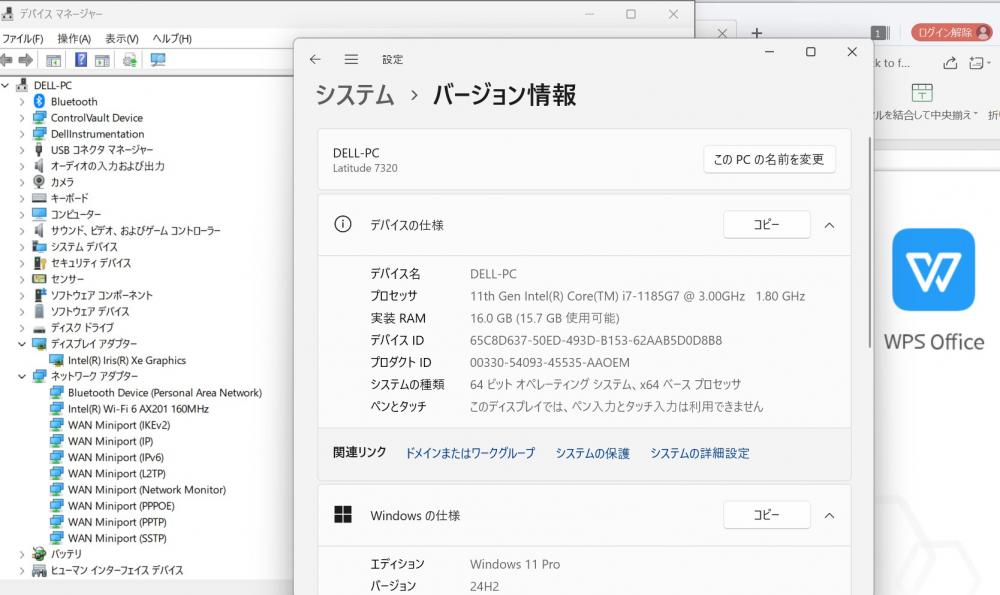1000x595 pixels.
Task: Click the プロダクト ID value 00330-54093-45535-AAOEM
Action: click(x=550, y=362)
